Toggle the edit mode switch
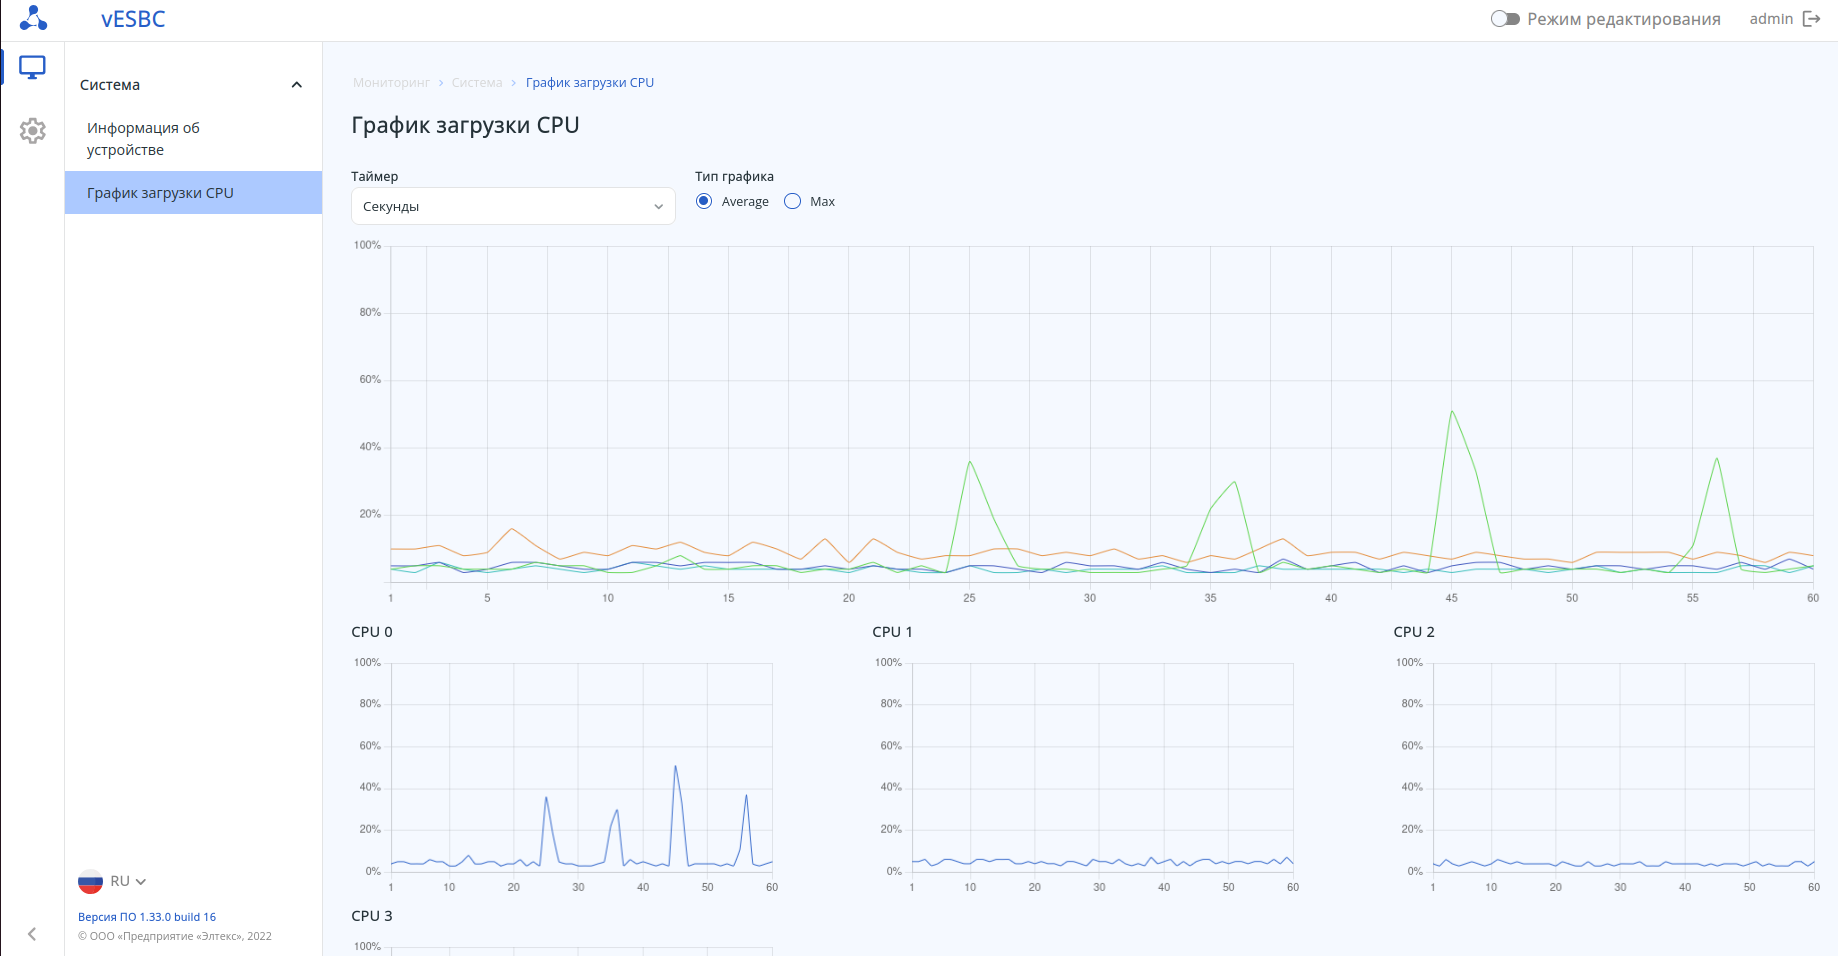This screenshot has height=956, width=1838. pyautogui.click(x=1504, y=19)
